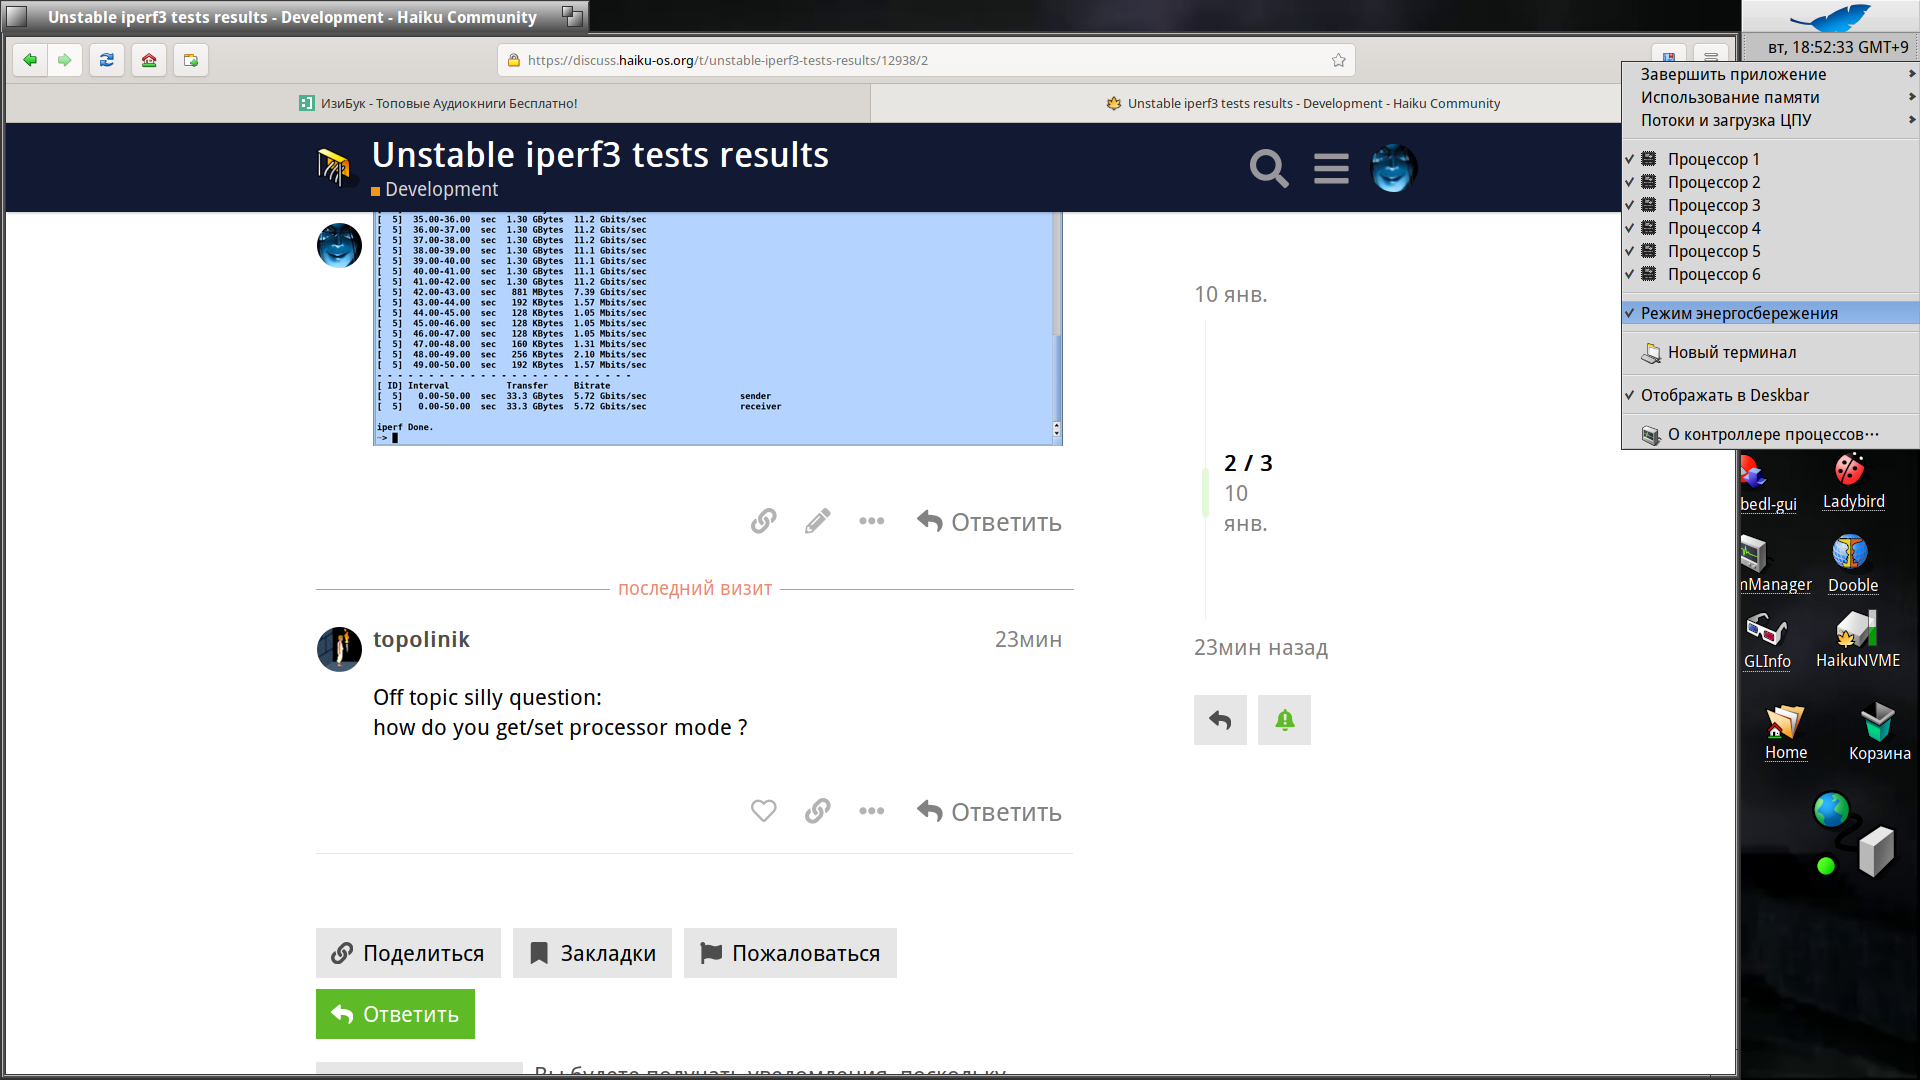
Task: Toggle Процессор 4 in the menu
Action: click(1770, 228)
